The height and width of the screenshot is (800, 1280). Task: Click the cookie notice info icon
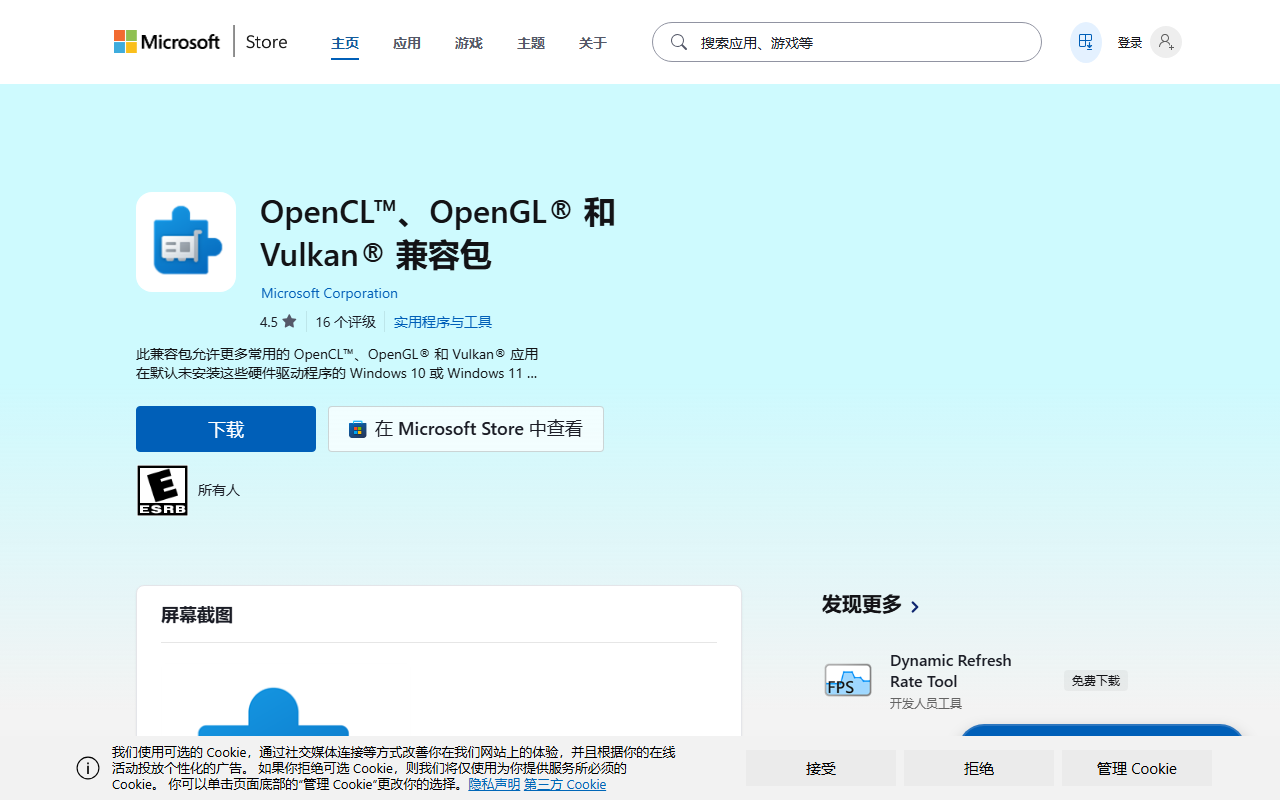click(88, 768)
